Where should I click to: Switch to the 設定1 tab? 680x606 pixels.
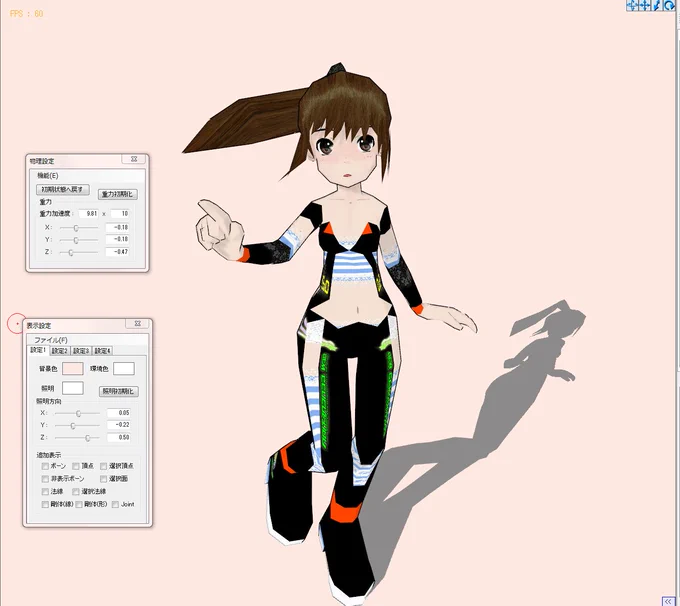[38, 350]
